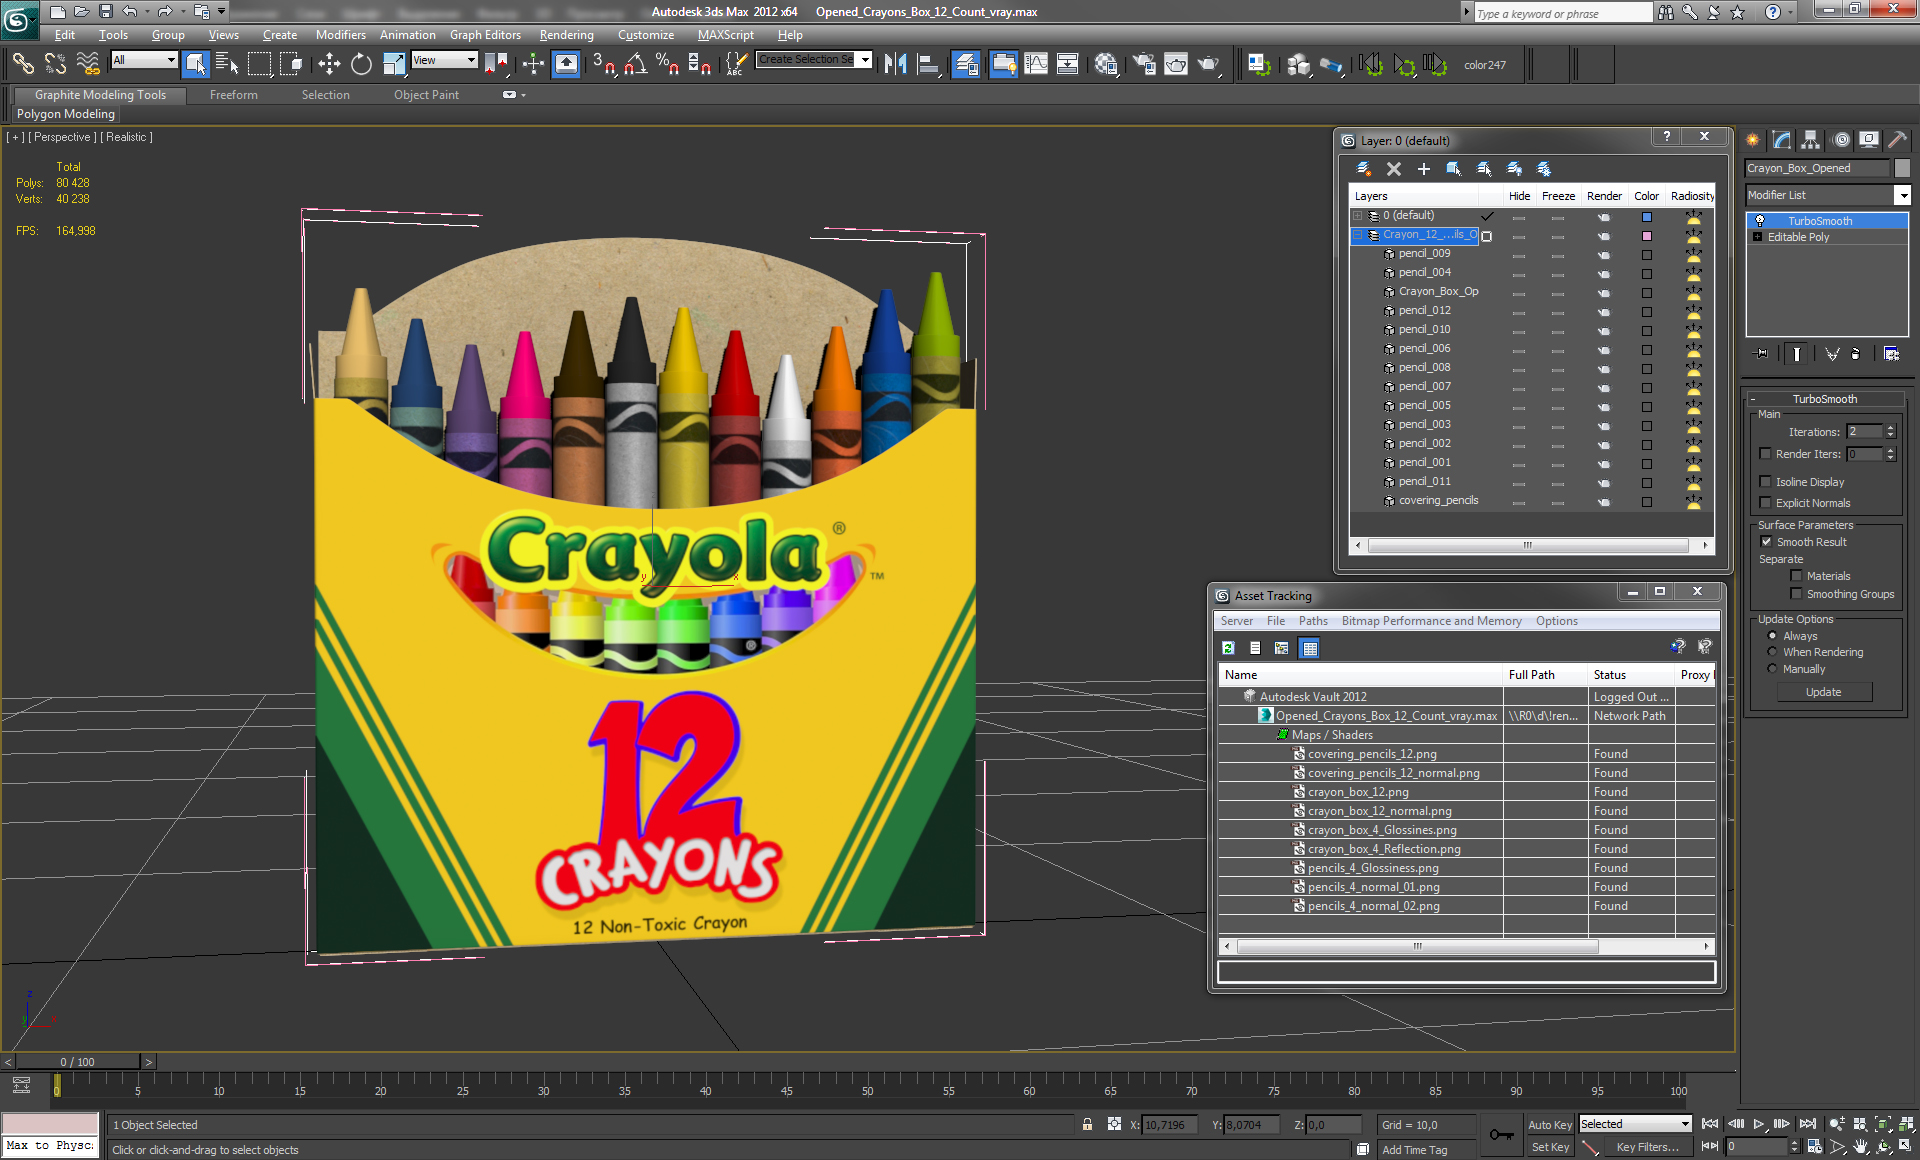Activate the Select Object tool
The image size is (1920, 1160).
pyautogui.click(x=196, y=64)
